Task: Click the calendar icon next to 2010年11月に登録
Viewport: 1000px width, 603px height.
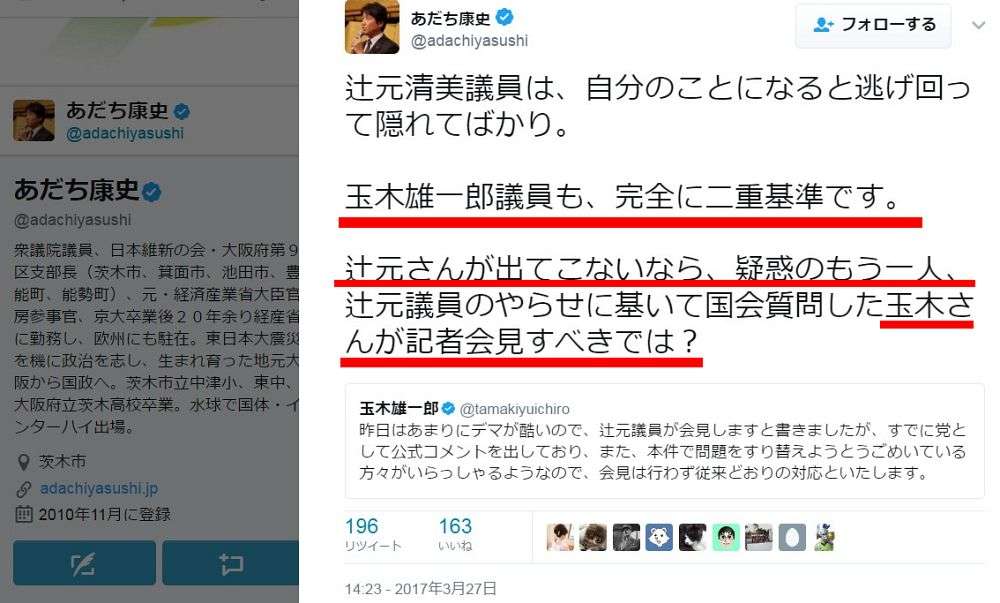Action: [x=24, y=514]
